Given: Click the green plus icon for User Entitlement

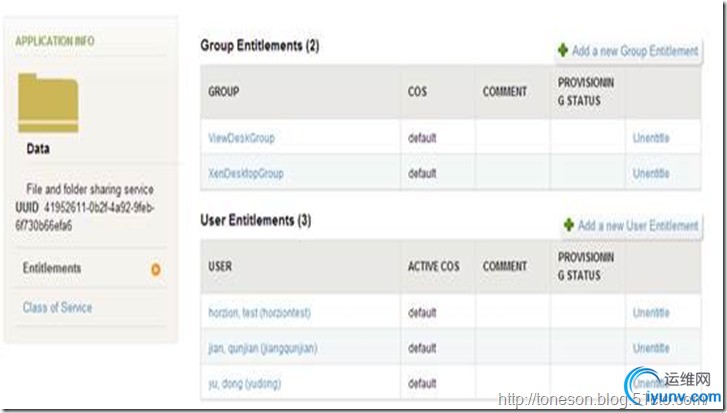Looking at the screenshot, I should click(x=569, y=225).
